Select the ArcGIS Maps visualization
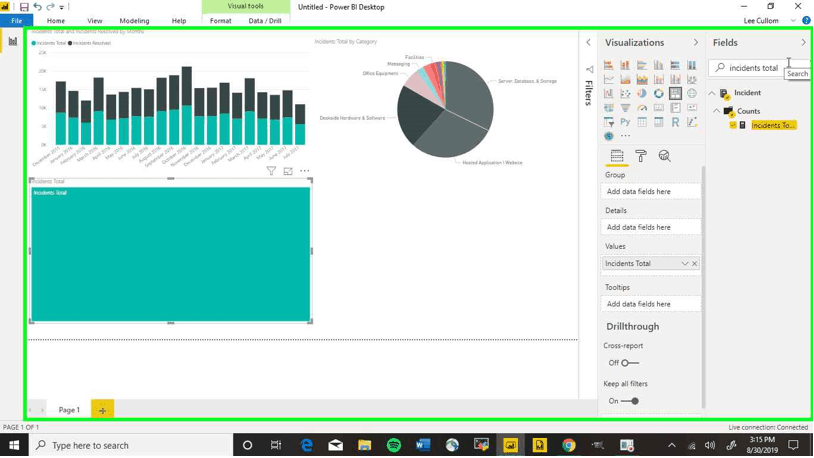Viewport: 814px width, 458px height. click(608, 136)
